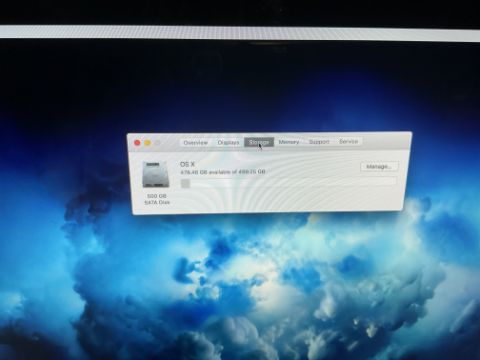The width and height of the screenshot is (480, 360).
Task: Select the Storage tab
Action: tap(259, 142)
